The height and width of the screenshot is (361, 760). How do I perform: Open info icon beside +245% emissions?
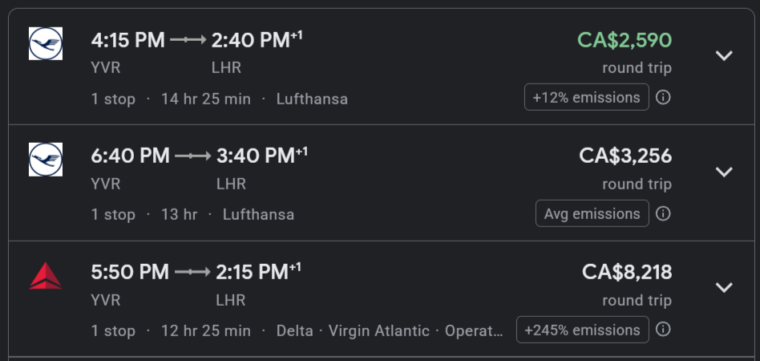point(663,330)
